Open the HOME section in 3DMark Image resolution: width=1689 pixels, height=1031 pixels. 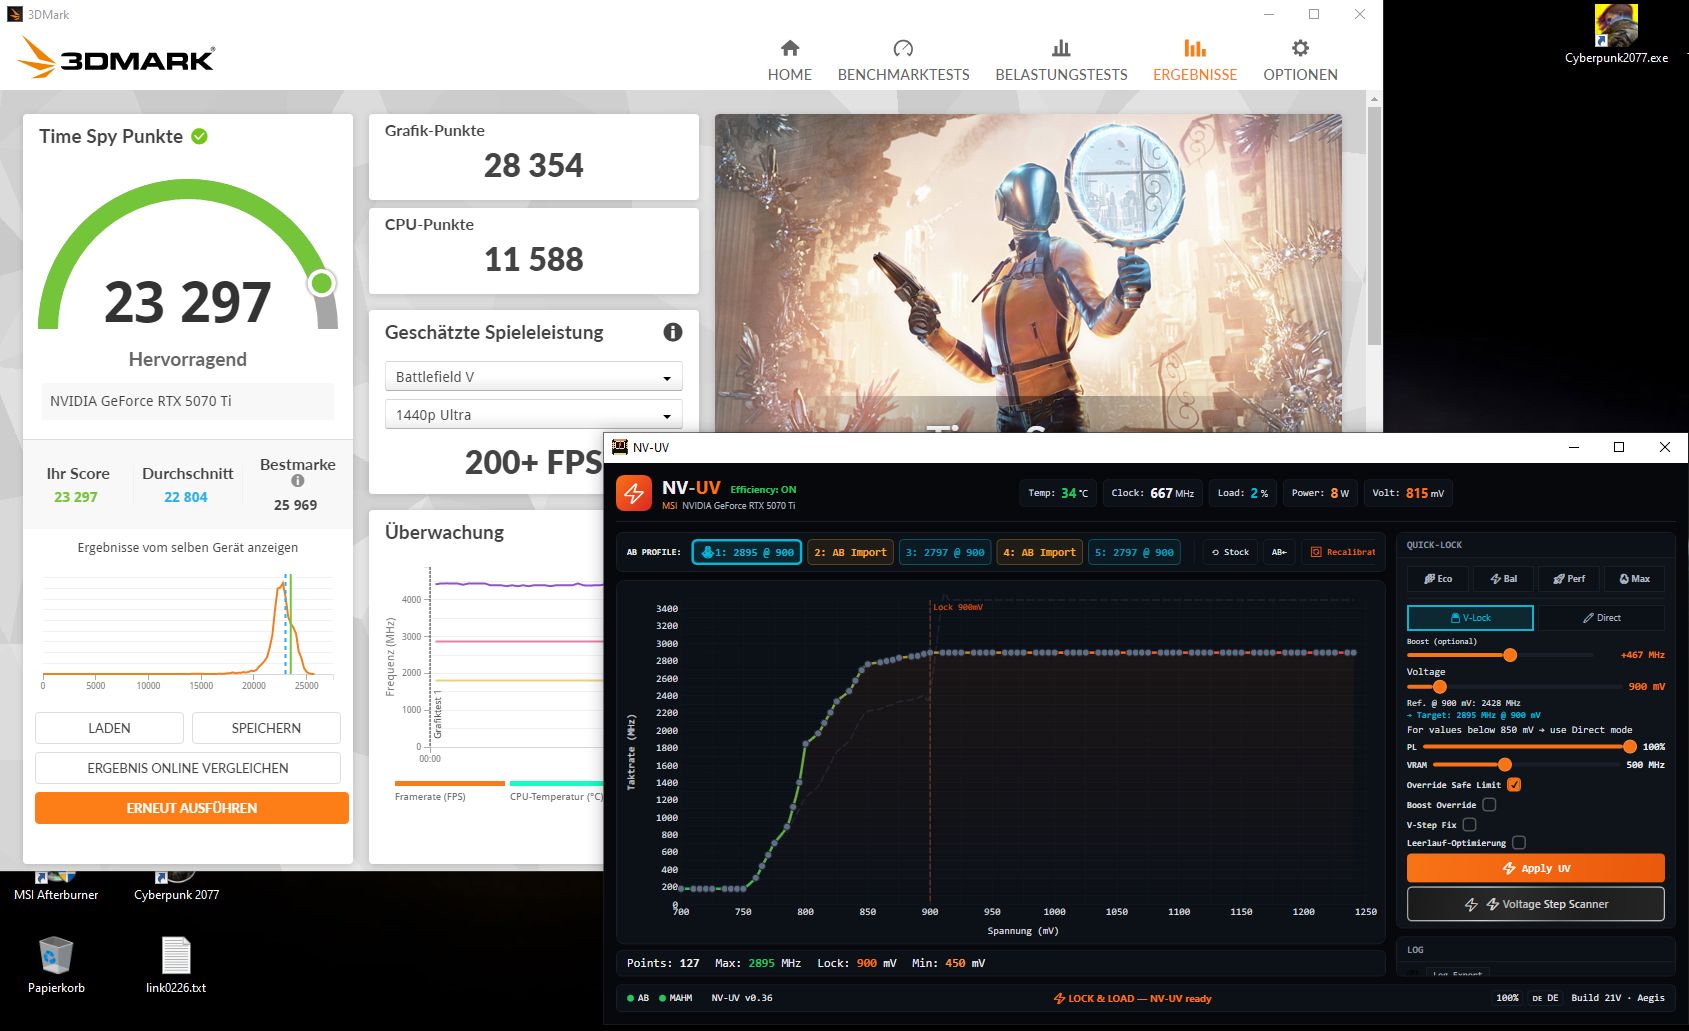789,61
